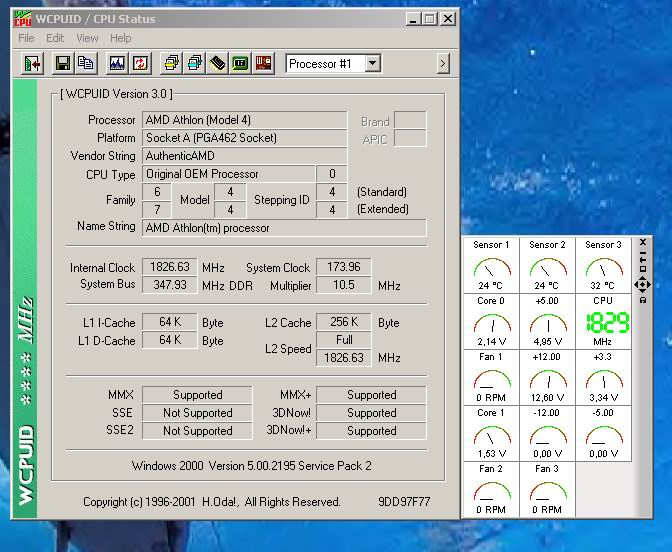Click the CPU Type 'Original OEM Processor'
Viewport: 672px width, 552px height.
pyautogui.click(x=228, y=174)
